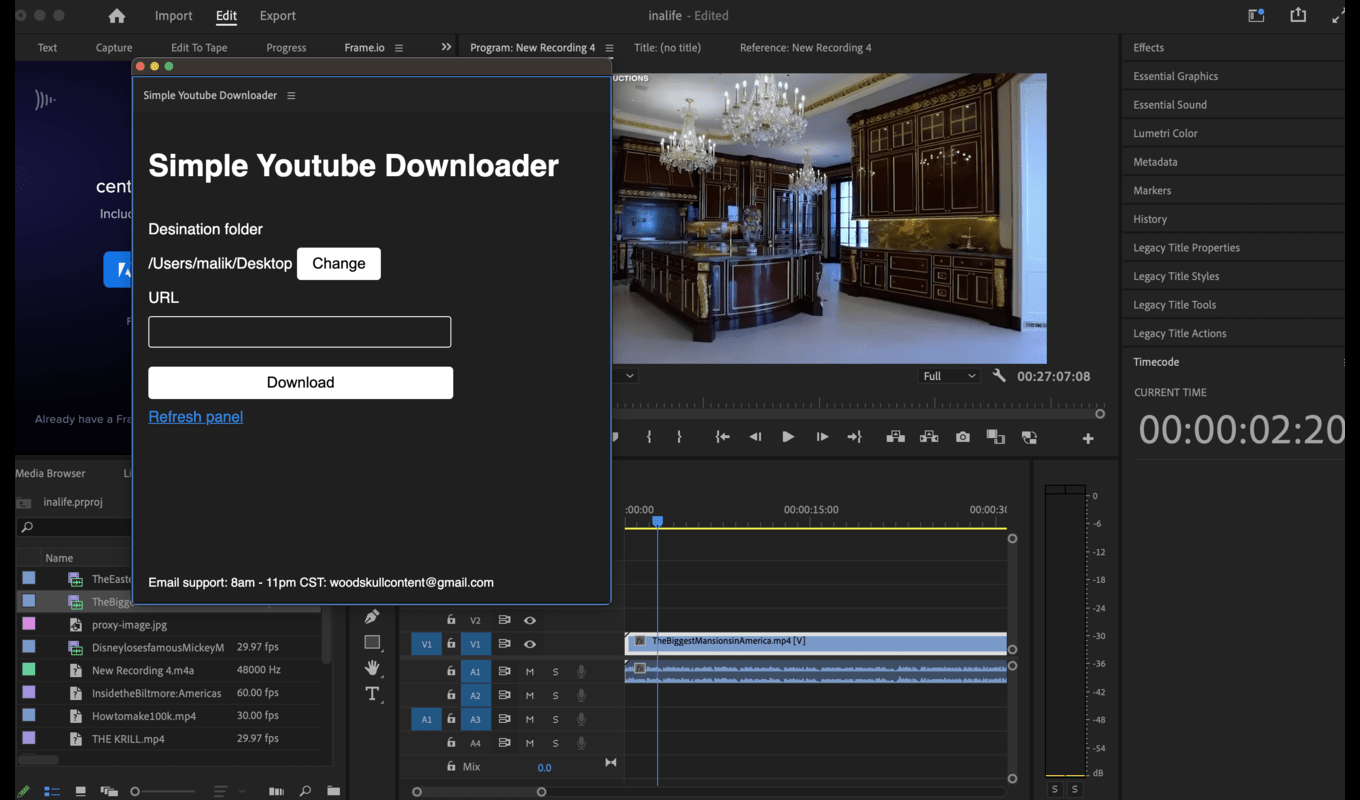Click the timeline playhead marker
The width and height of the screenshot is (1360, 800).
657,521
